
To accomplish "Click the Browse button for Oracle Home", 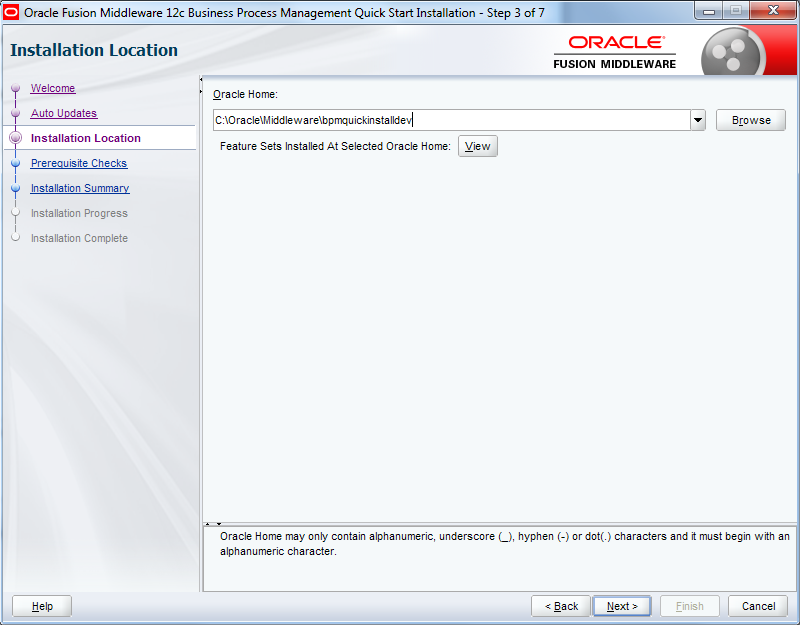I will (751, 120).
